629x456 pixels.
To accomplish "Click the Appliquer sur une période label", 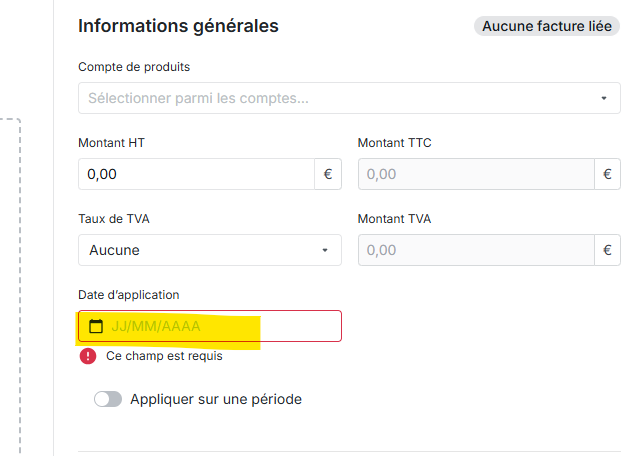I will pyautogui.click(x=215, y=399).
